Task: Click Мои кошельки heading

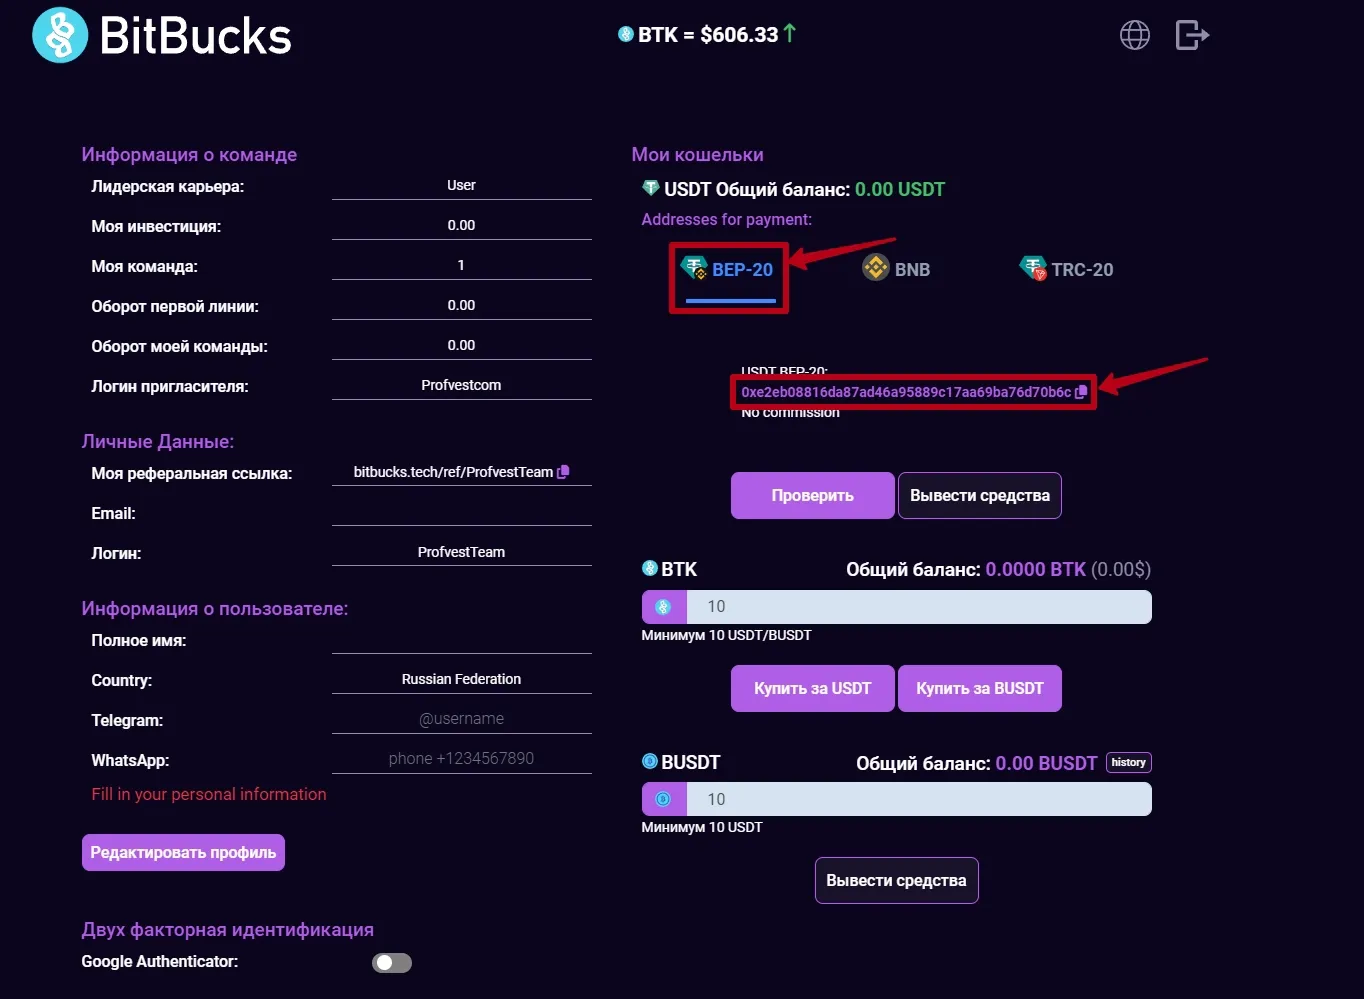Action: coord(697,154)
